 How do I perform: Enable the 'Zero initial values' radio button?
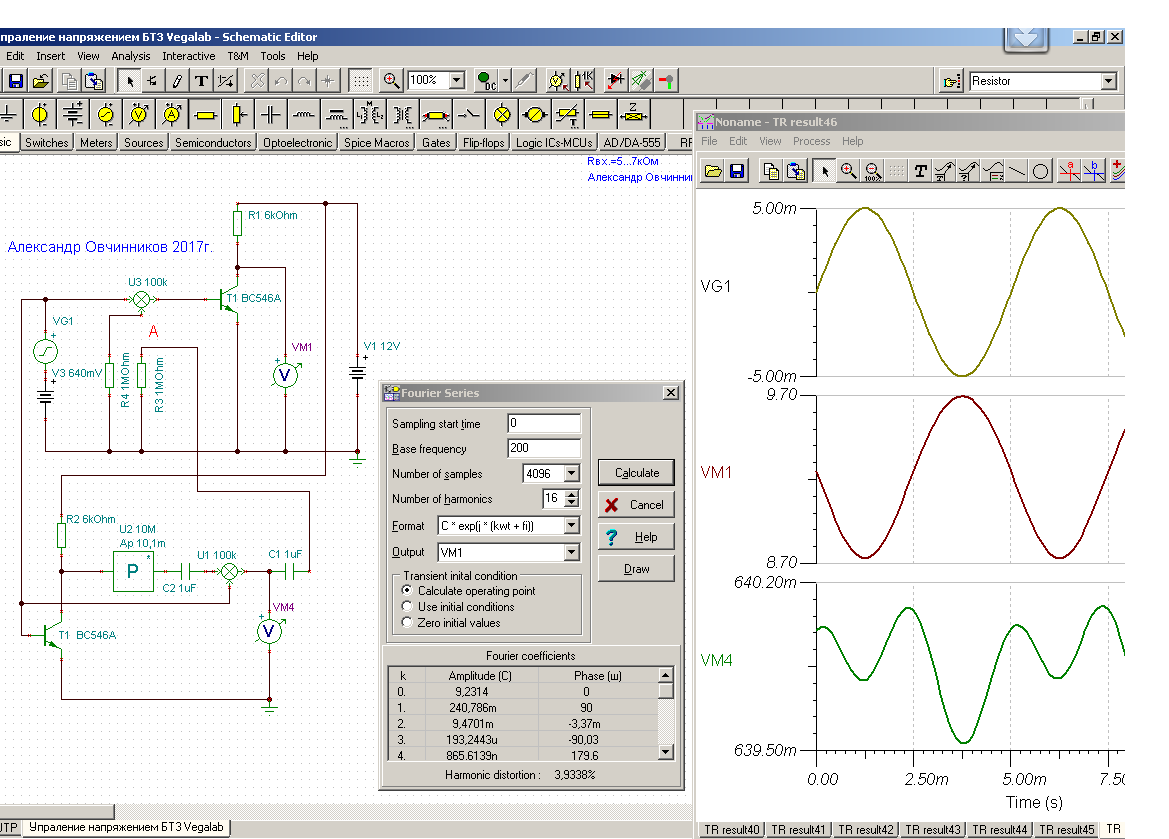point(407,623)
